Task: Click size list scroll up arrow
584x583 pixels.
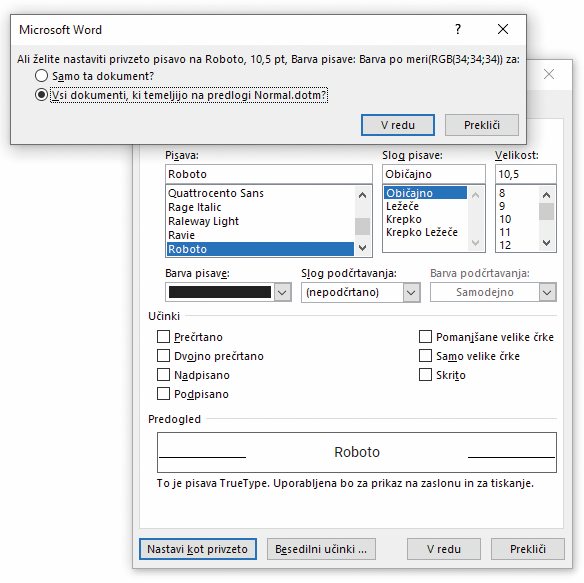Action: coord(546,195)
